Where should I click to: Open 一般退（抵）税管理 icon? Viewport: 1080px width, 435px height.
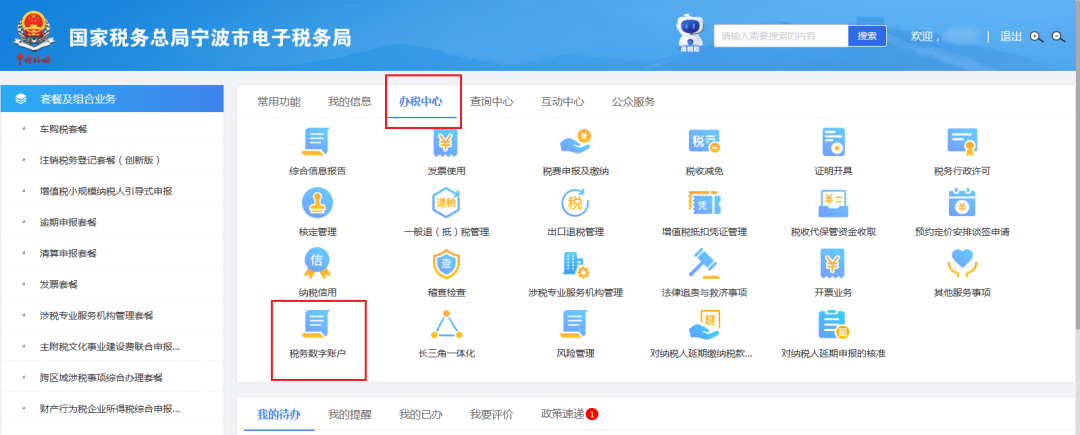pyautogui.click(x=446, y=203)
